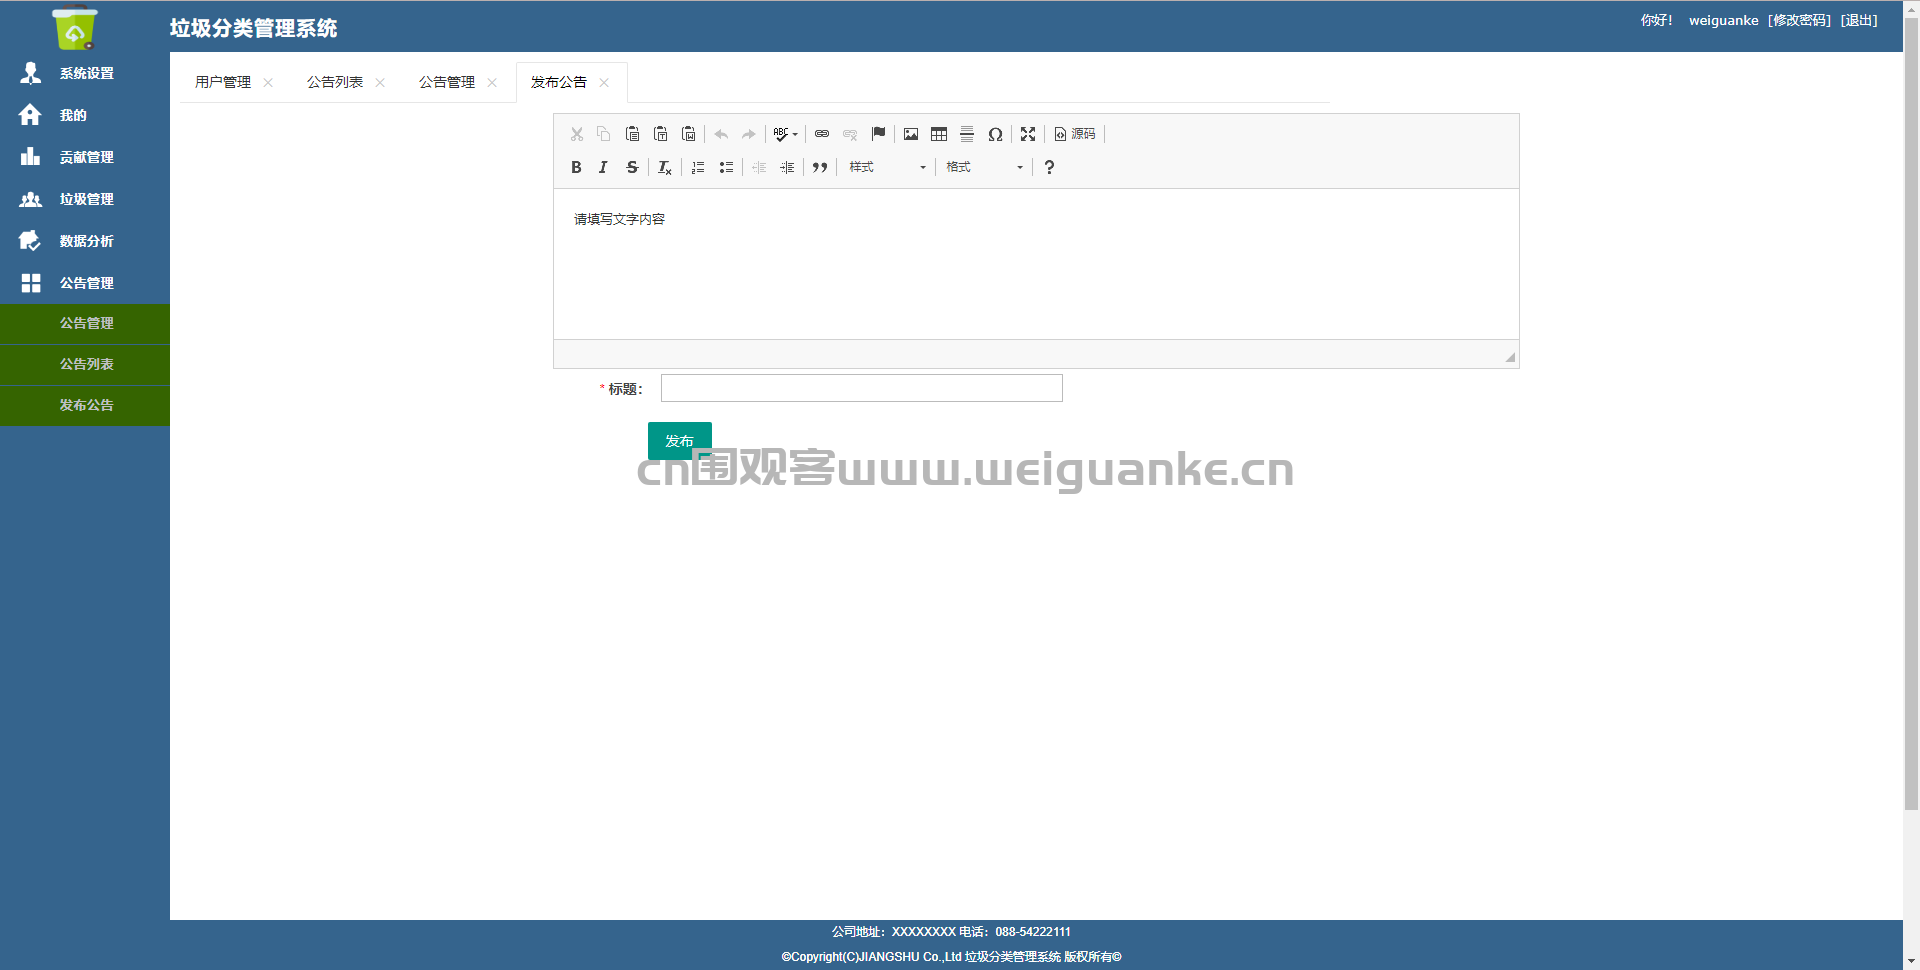Toggle the bulleted list

[726, 167]
